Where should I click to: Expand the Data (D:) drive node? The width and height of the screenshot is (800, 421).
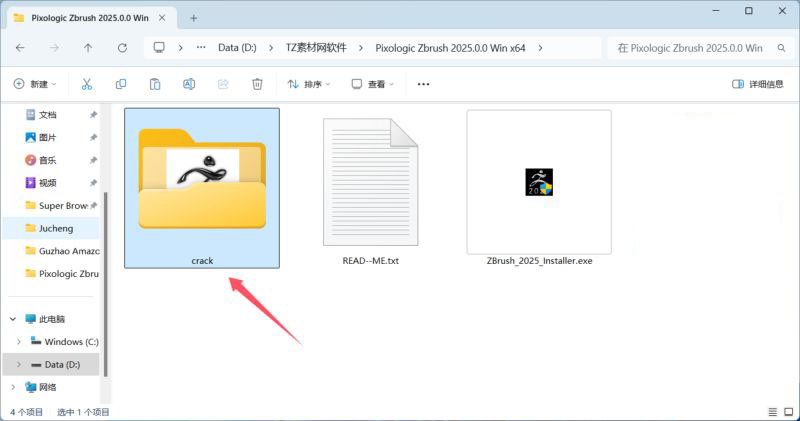[19, 364]
